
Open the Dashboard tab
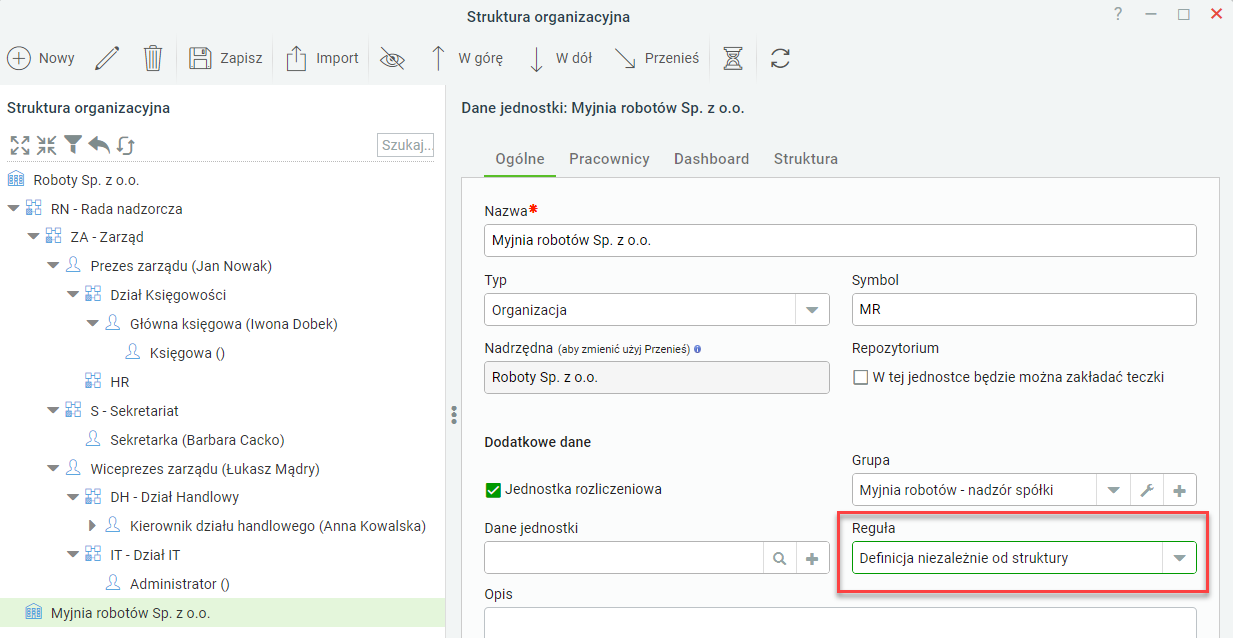click(711, 159)
